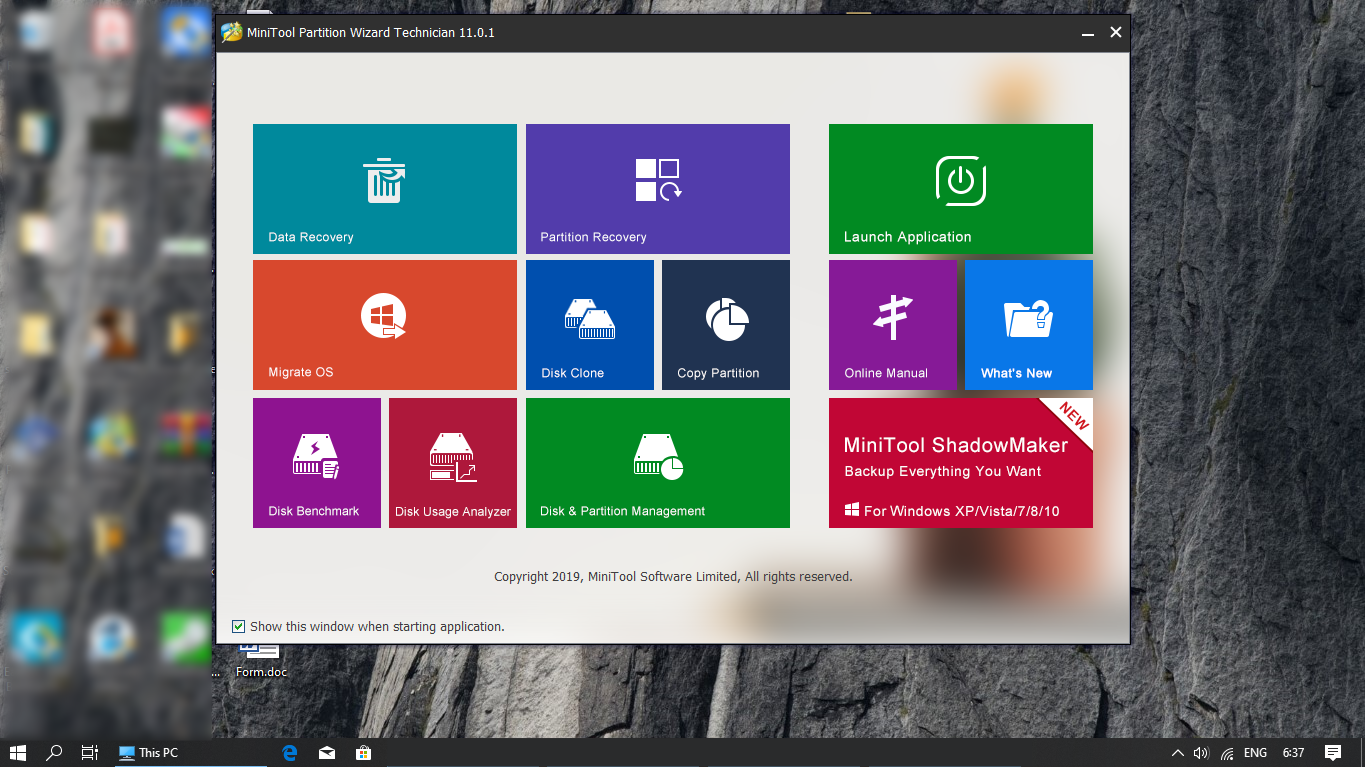Open the Windows Start menu
1365x767 pixels.
pos(18,753)
